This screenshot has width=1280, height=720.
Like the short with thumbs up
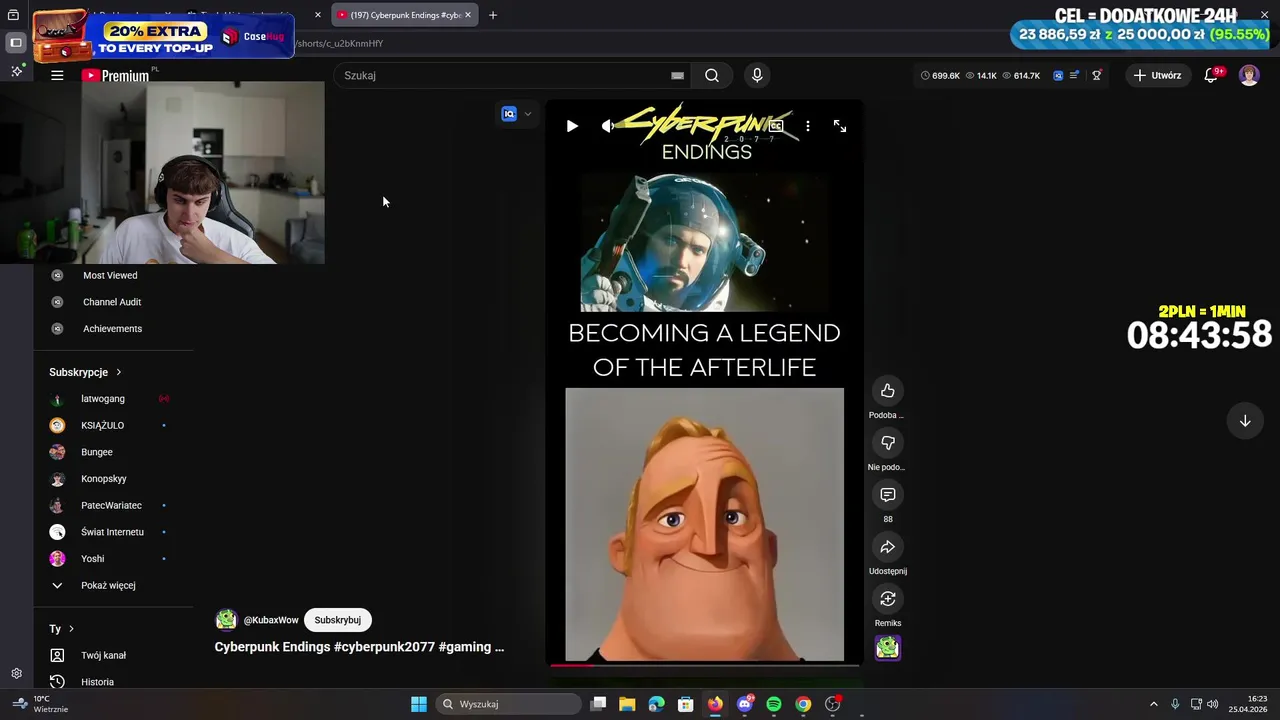click(x=887, y=391)
